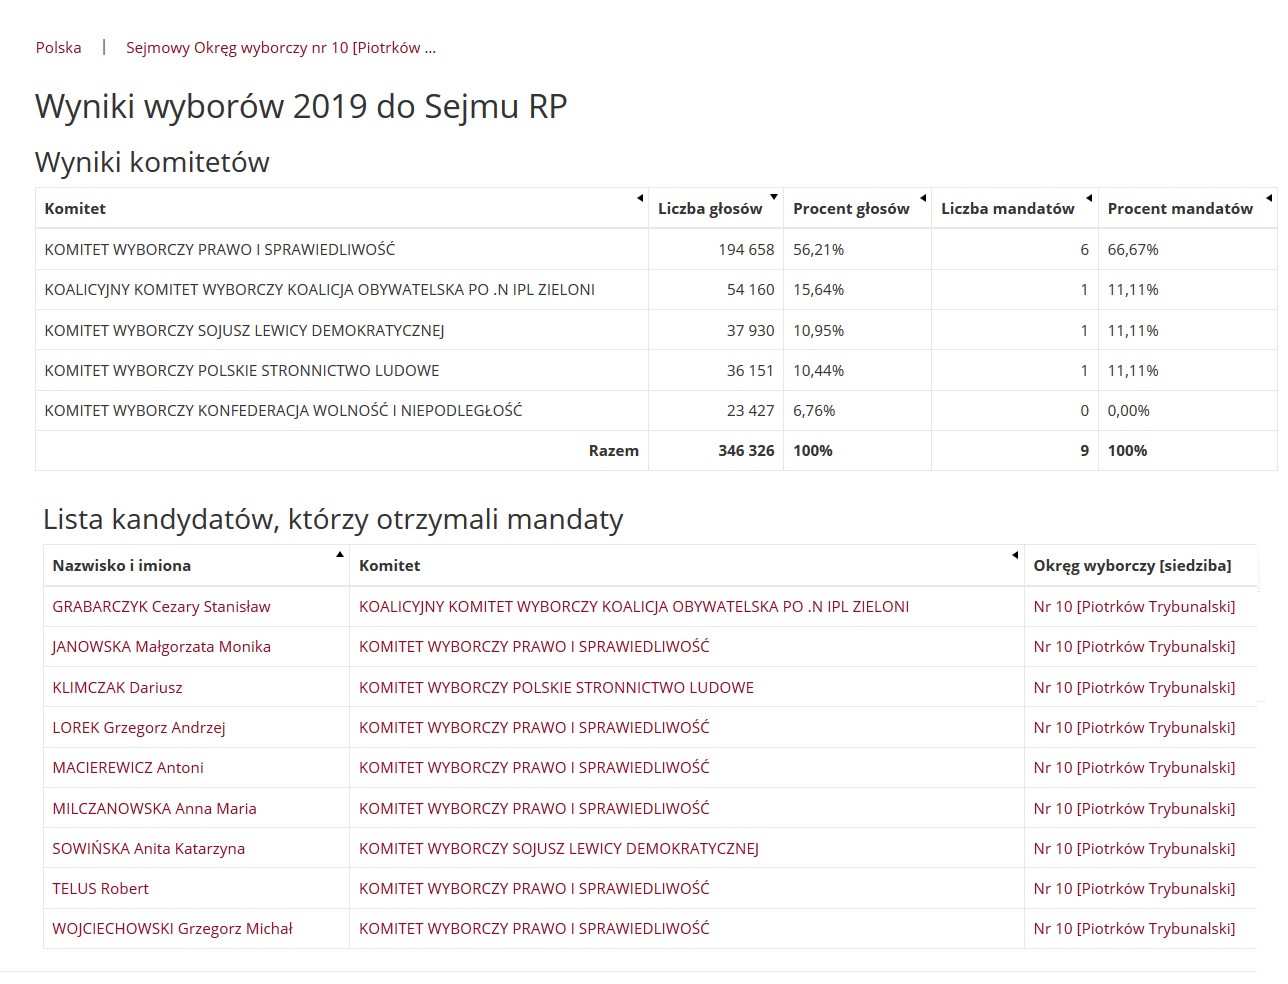
Task: Click sort arrow for Liczba głosów
Action: tap(774, 197)
